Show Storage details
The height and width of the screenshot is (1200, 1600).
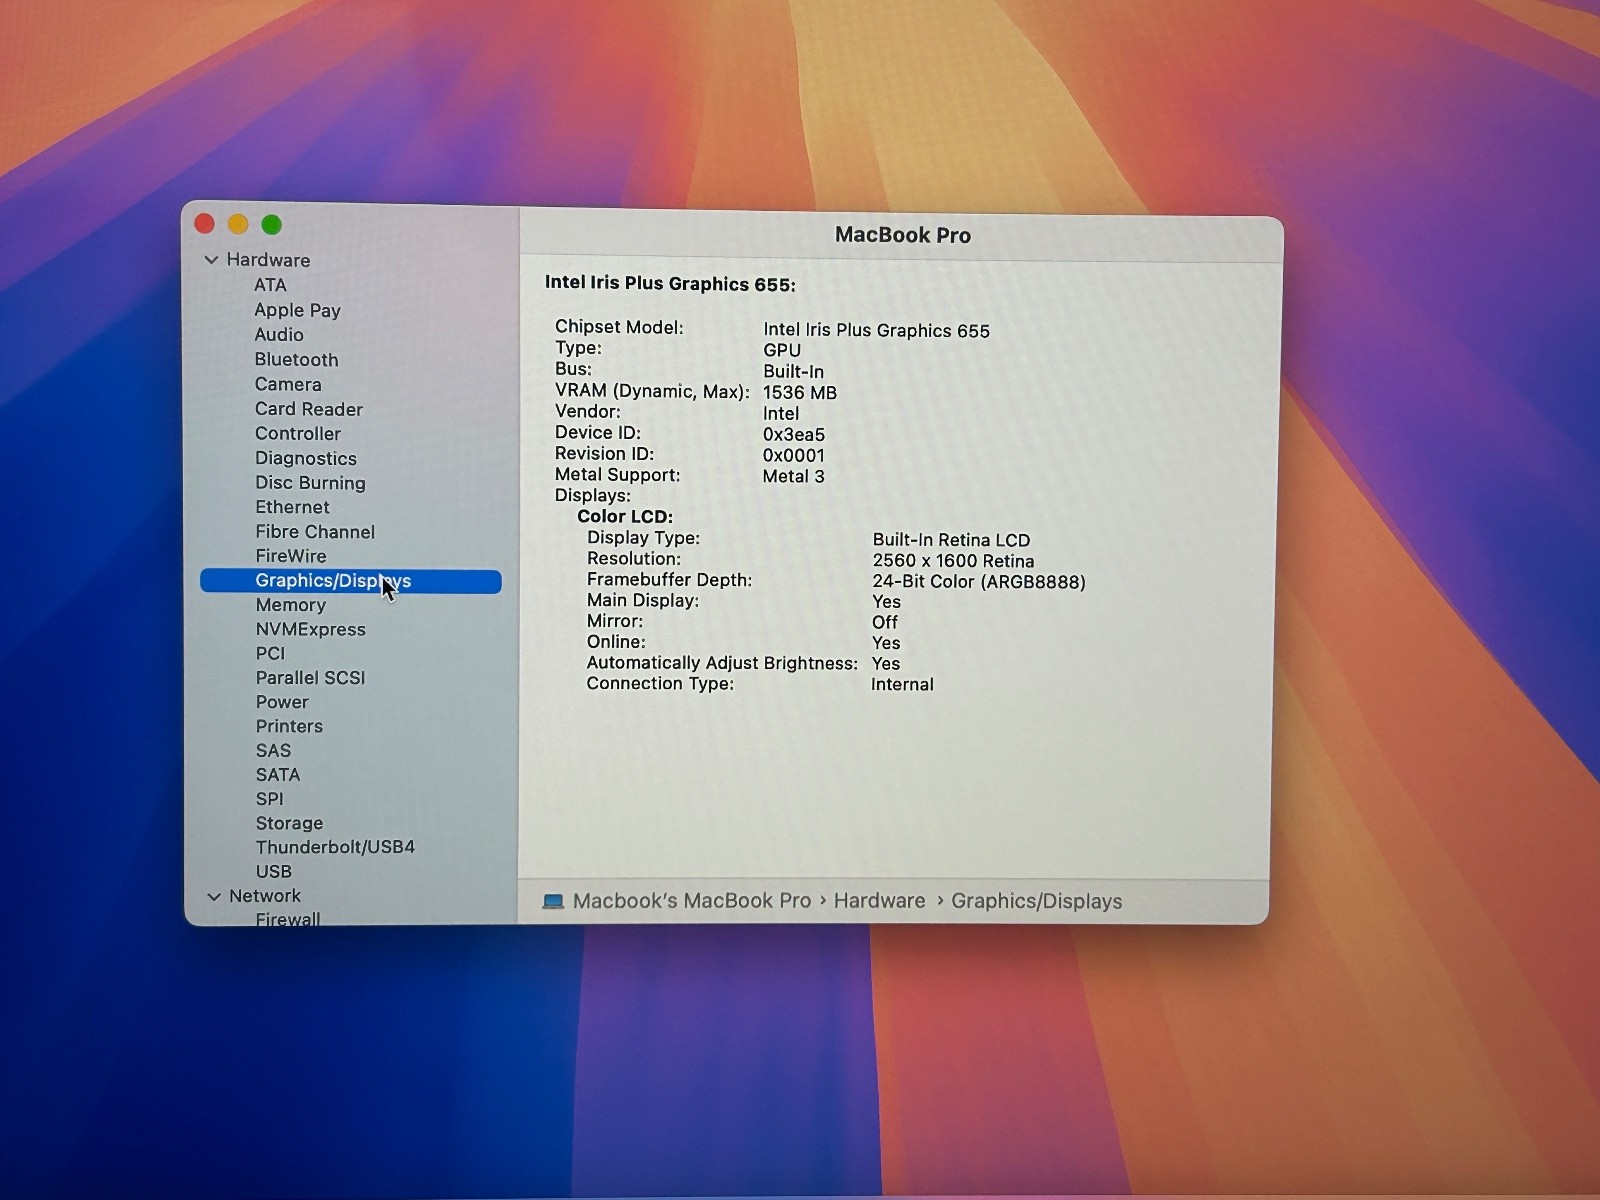click(289, 823)
